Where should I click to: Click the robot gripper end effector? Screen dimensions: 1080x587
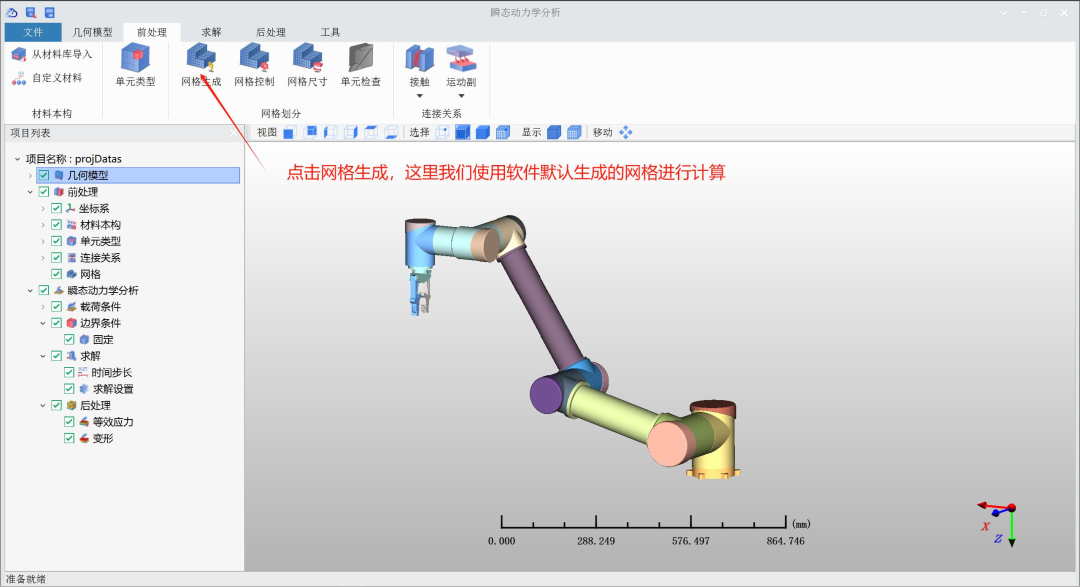(419, 293)
